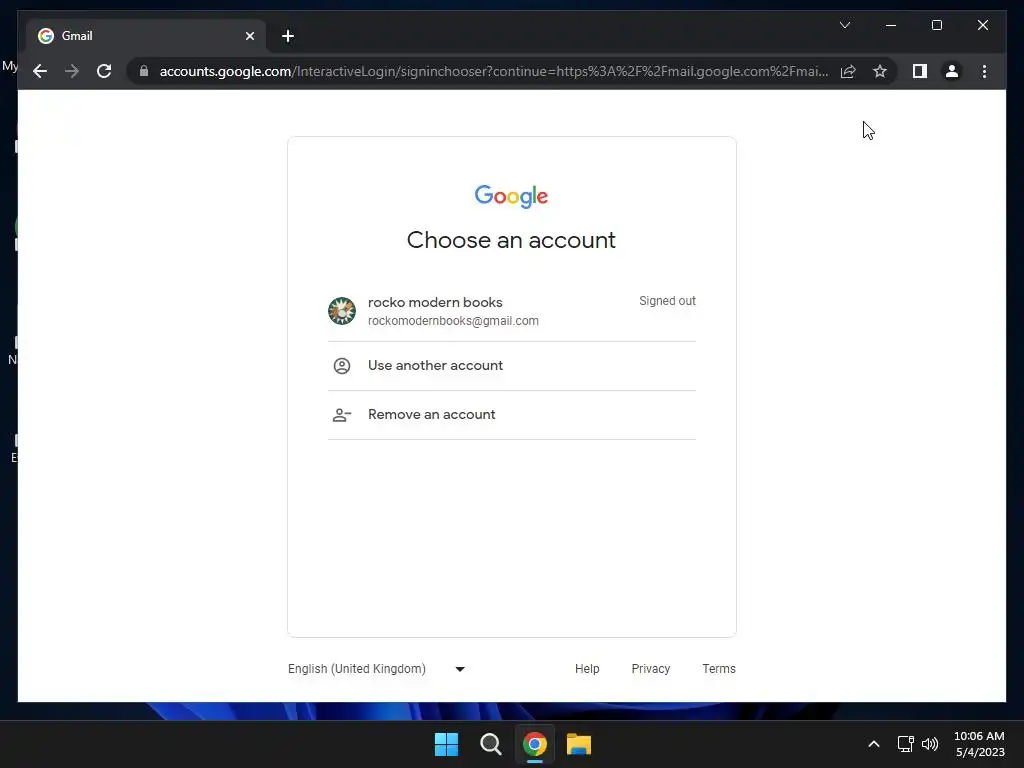Click the volume speaker icon in tray
The height and width of the screenshot is (768, 1024).
(930, 744)
